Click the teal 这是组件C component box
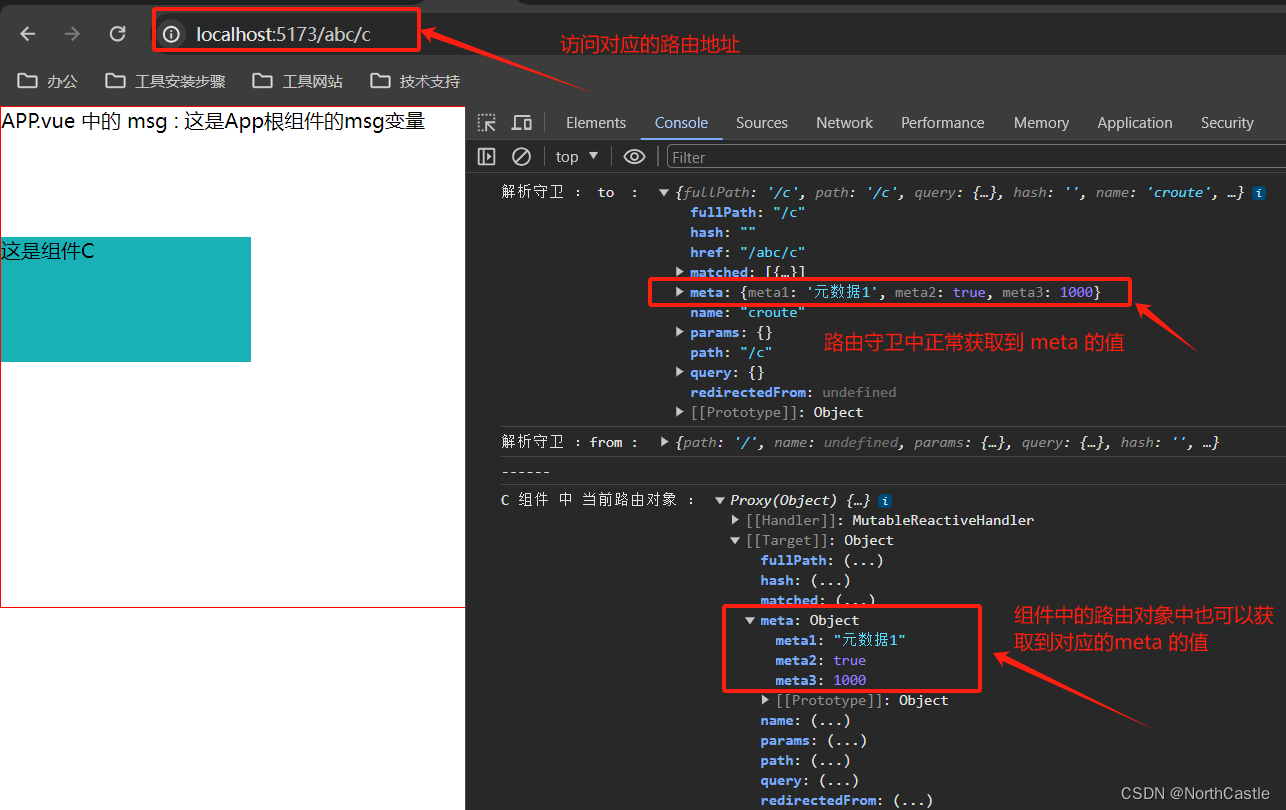The height and width of the screenshot is (810, 1286). tap(126, 299)
